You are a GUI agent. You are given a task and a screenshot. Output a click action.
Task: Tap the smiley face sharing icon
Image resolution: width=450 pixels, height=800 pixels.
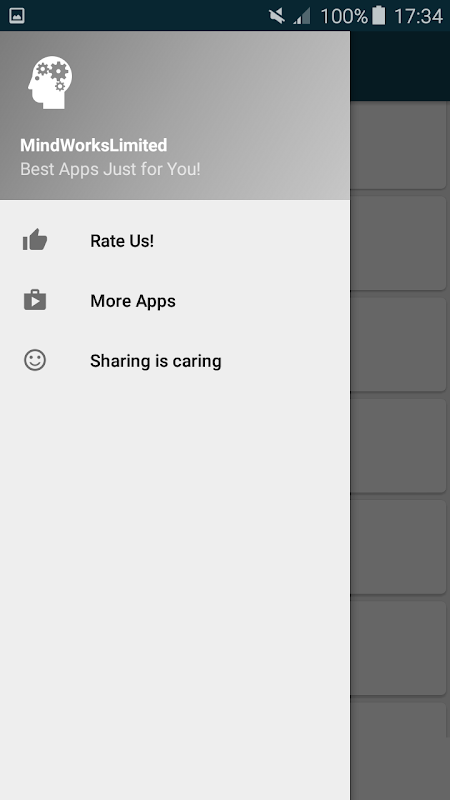(35, 360)
